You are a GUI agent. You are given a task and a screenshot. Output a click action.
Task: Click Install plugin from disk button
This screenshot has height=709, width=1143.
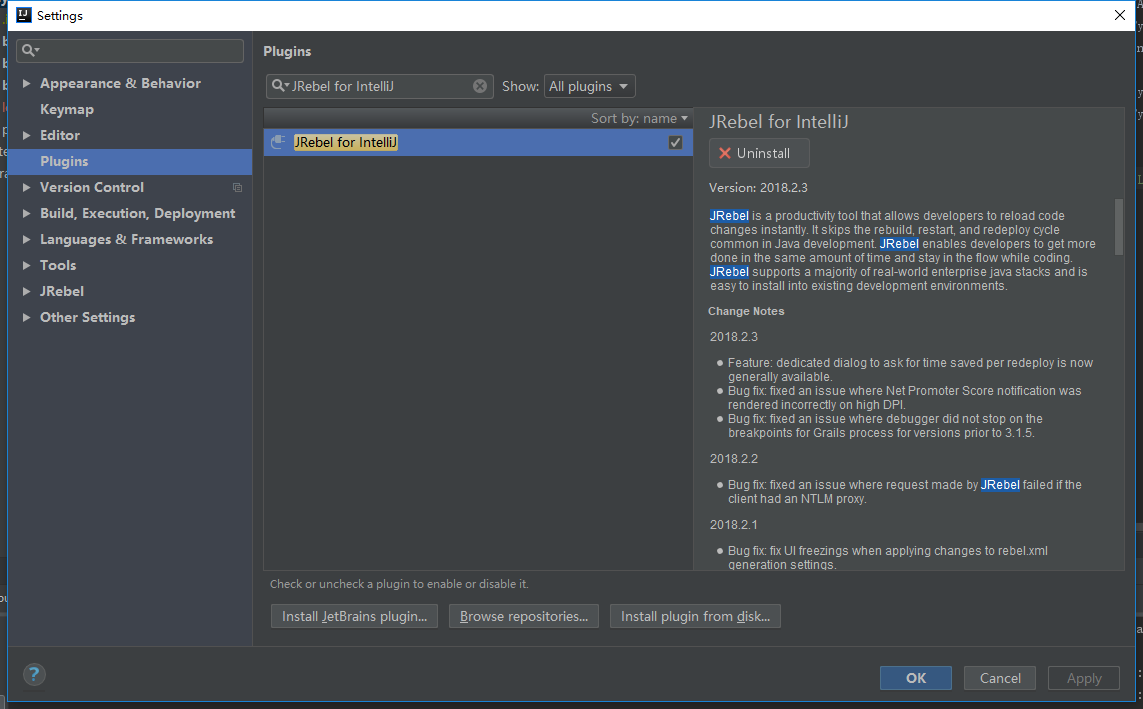(x=695, y=616)
